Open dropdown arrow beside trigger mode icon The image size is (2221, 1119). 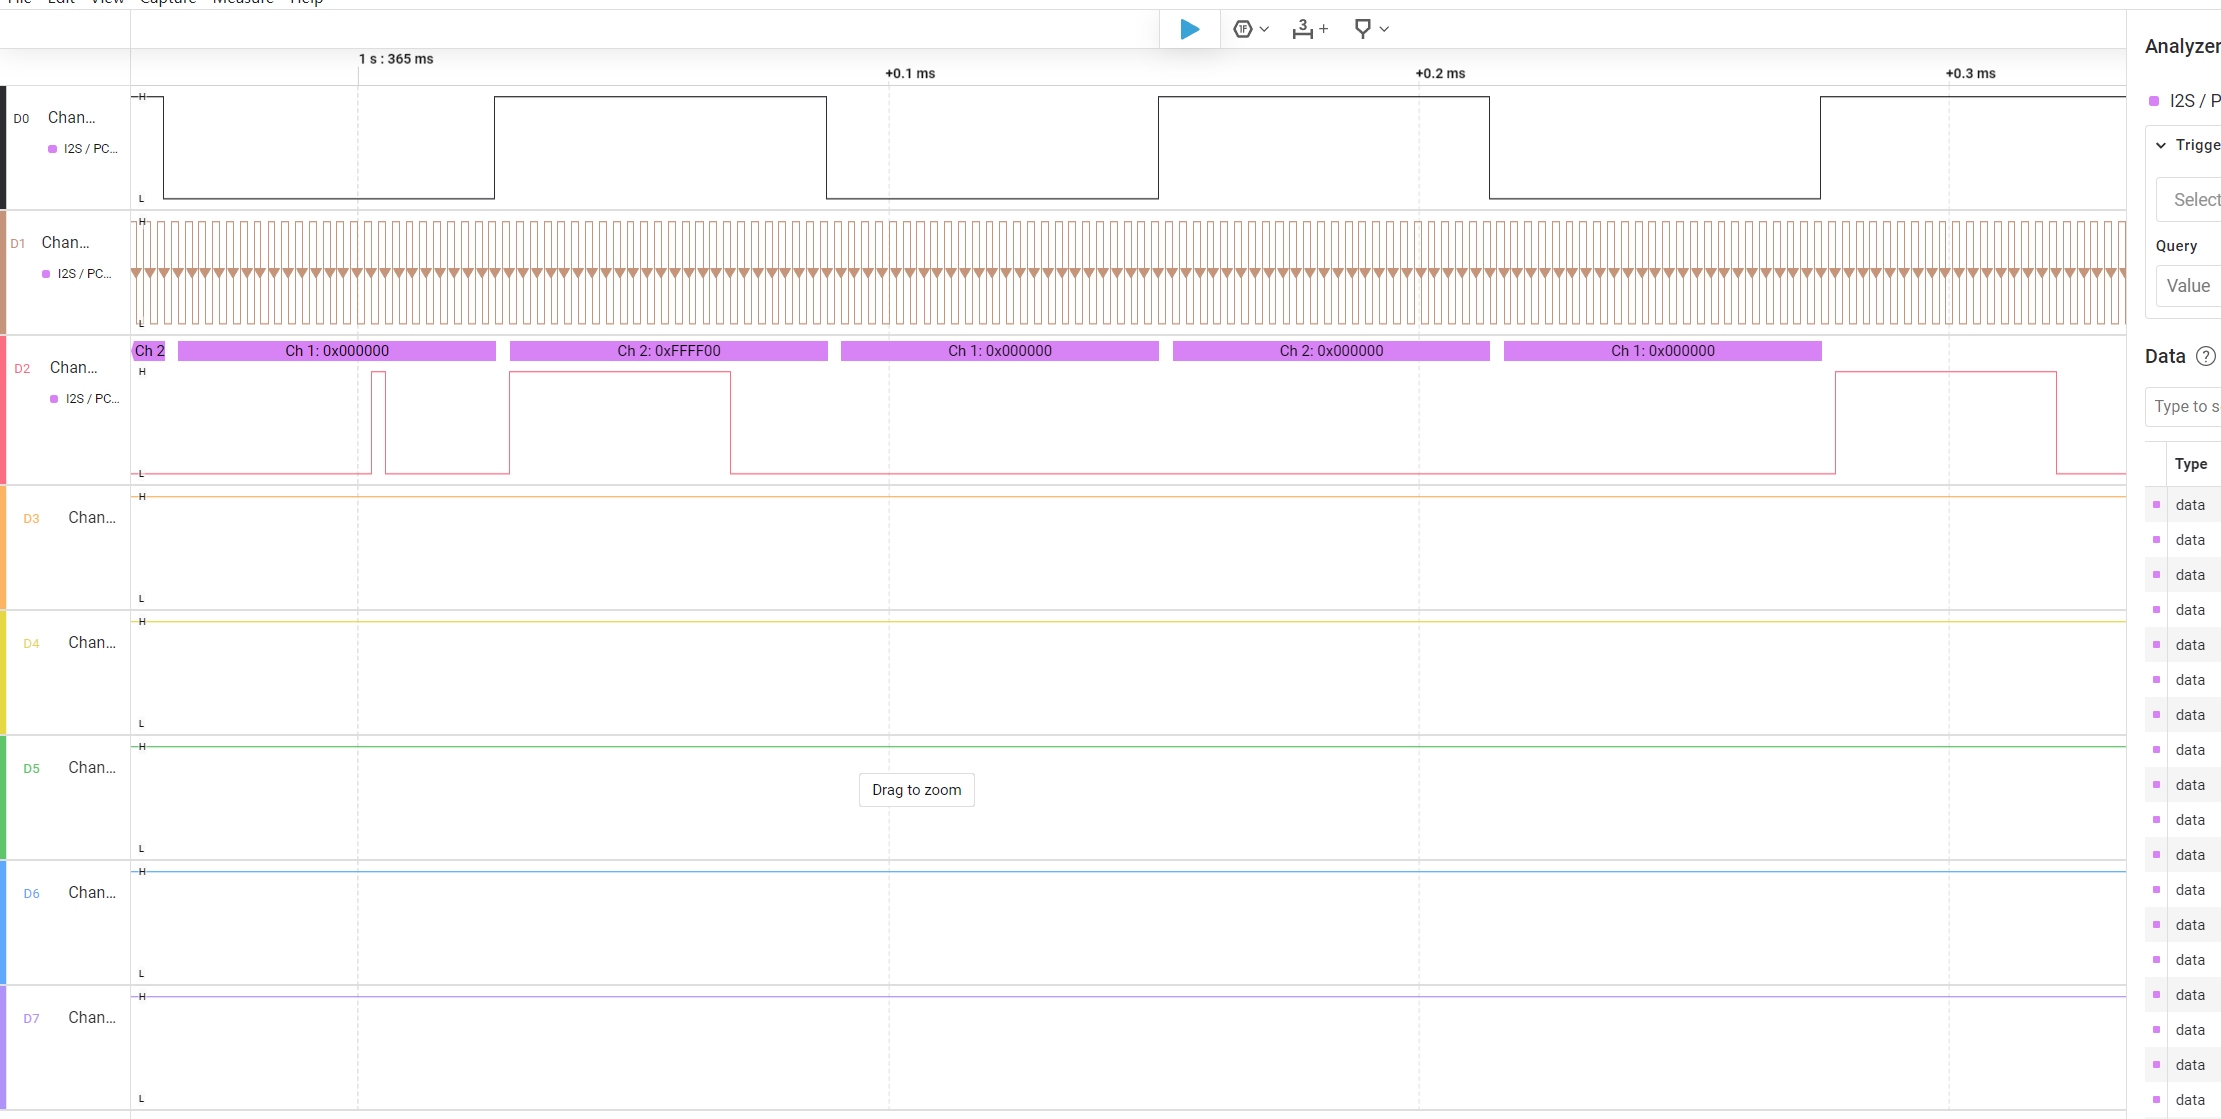tap(1265, 29)
